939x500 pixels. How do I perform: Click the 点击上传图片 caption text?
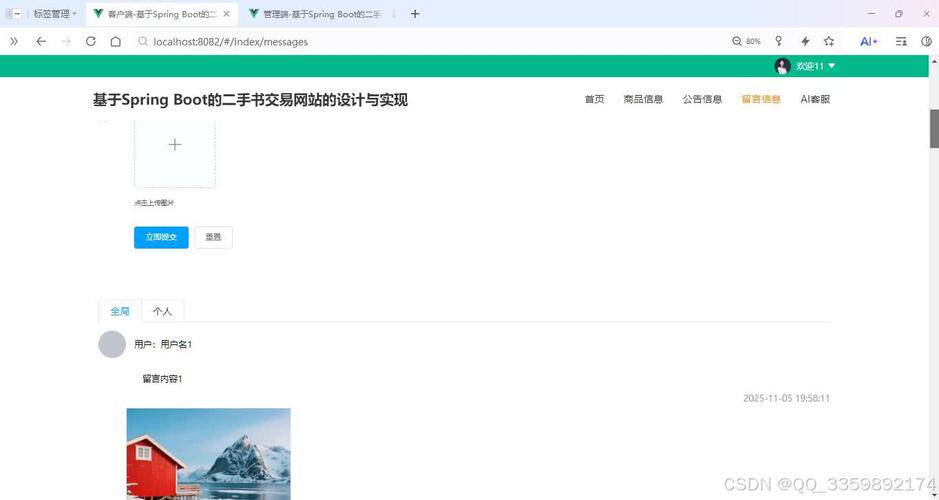coord(155,203)
